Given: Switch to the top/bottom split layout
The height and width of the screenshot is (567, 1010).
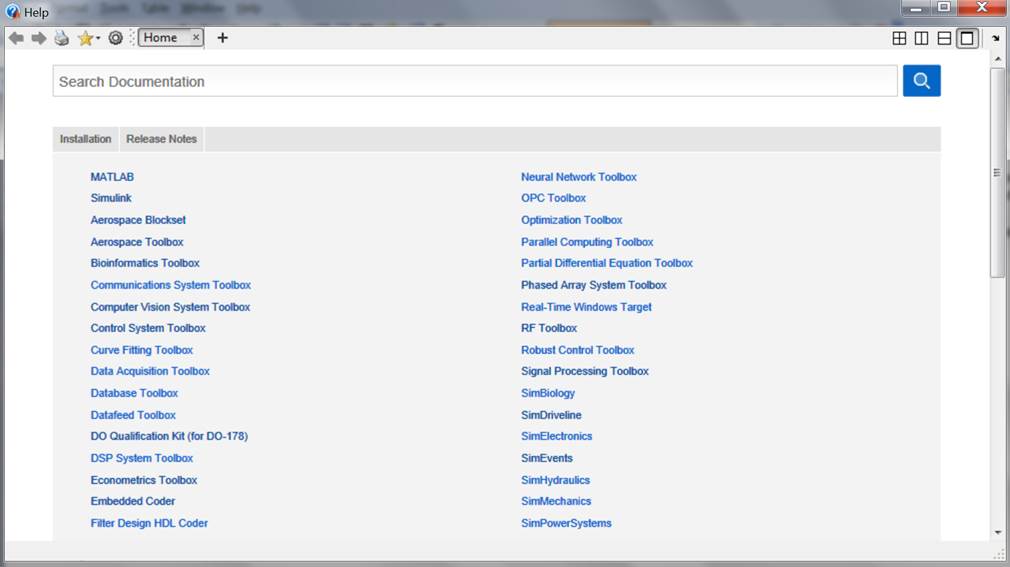Looking at the screenshot, I should click(x=944, y=38).
